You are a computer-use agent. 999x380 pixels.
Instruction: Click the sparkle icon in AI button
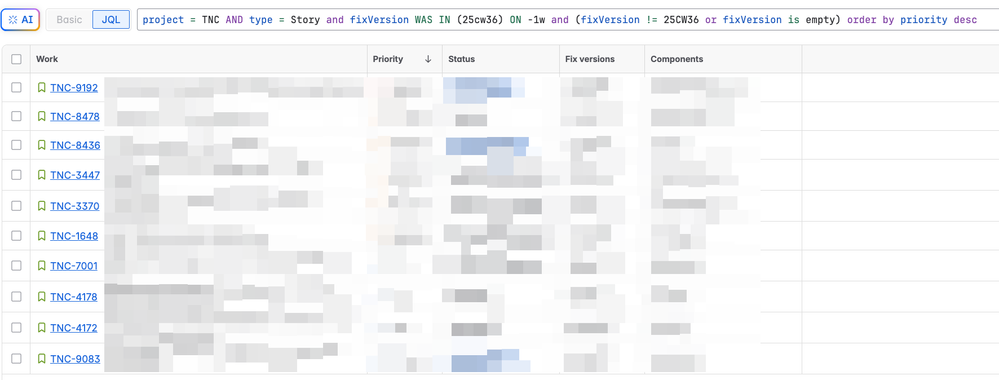click(13, 20)
